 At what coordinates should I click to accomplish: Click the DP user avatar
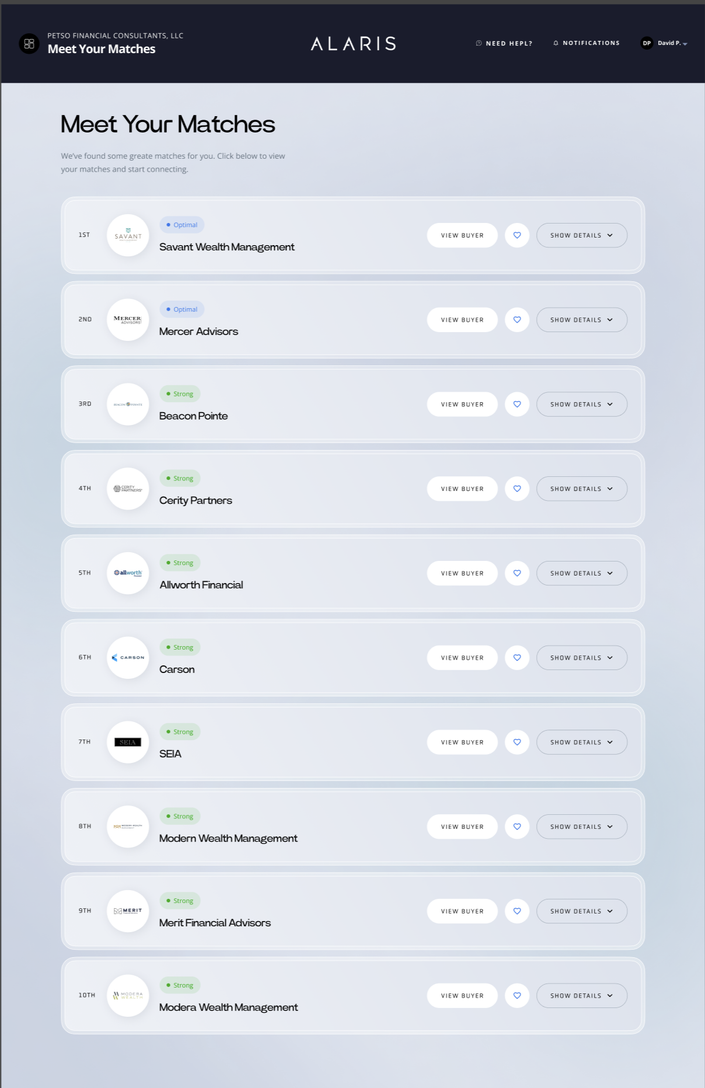coord(647,43)
